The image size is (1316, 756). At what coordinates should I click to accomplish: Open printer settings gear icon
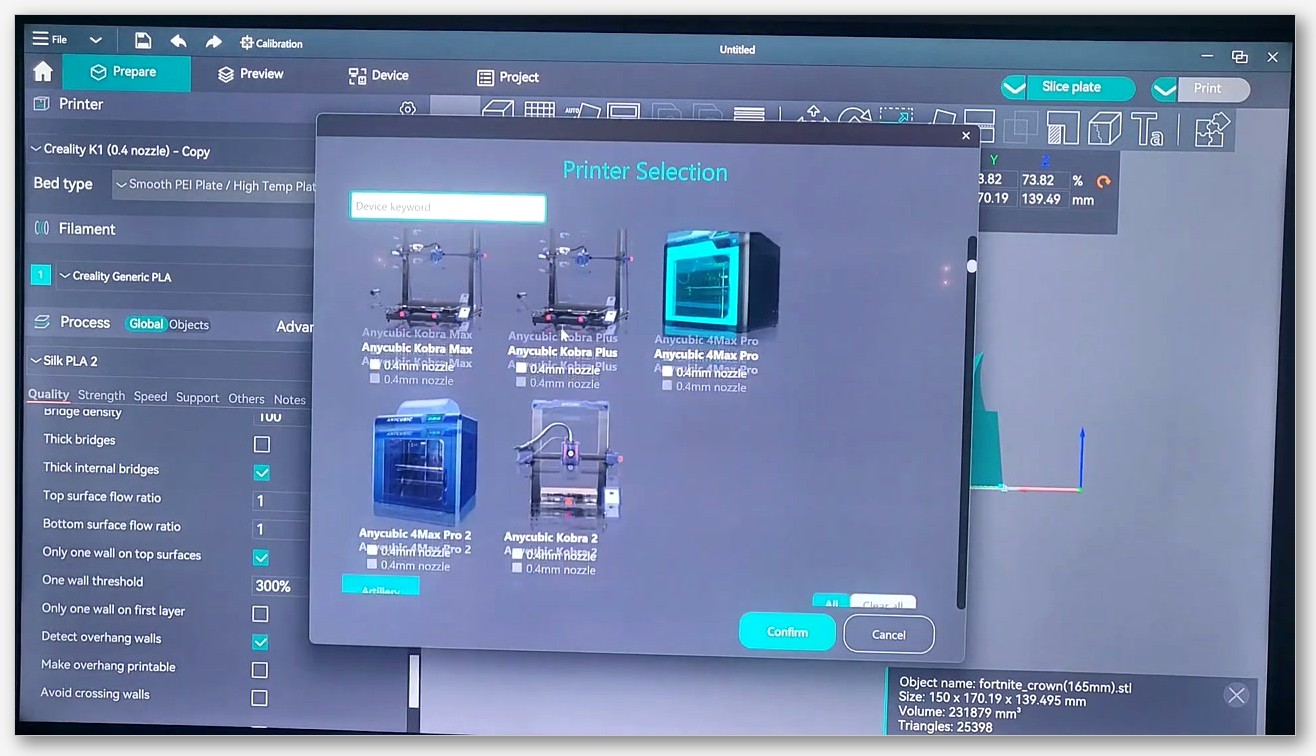point(407,108)
